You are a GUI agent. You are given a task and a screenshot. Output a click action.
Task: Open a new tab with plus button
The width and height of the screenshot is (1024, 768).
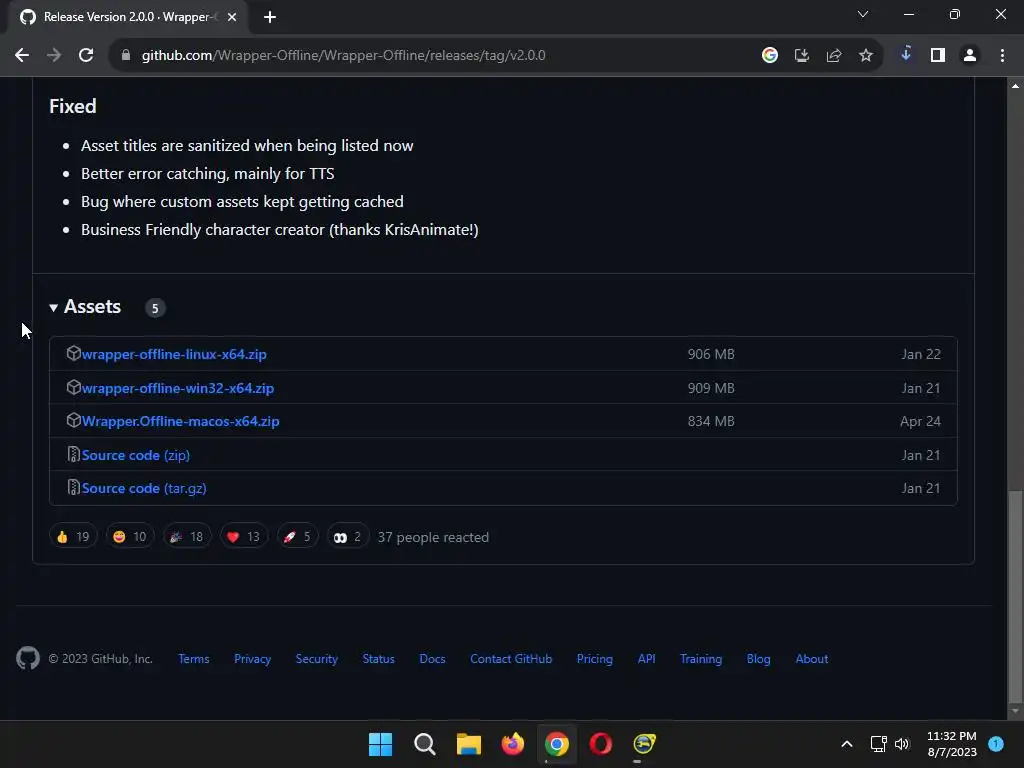tap(270, 17)
